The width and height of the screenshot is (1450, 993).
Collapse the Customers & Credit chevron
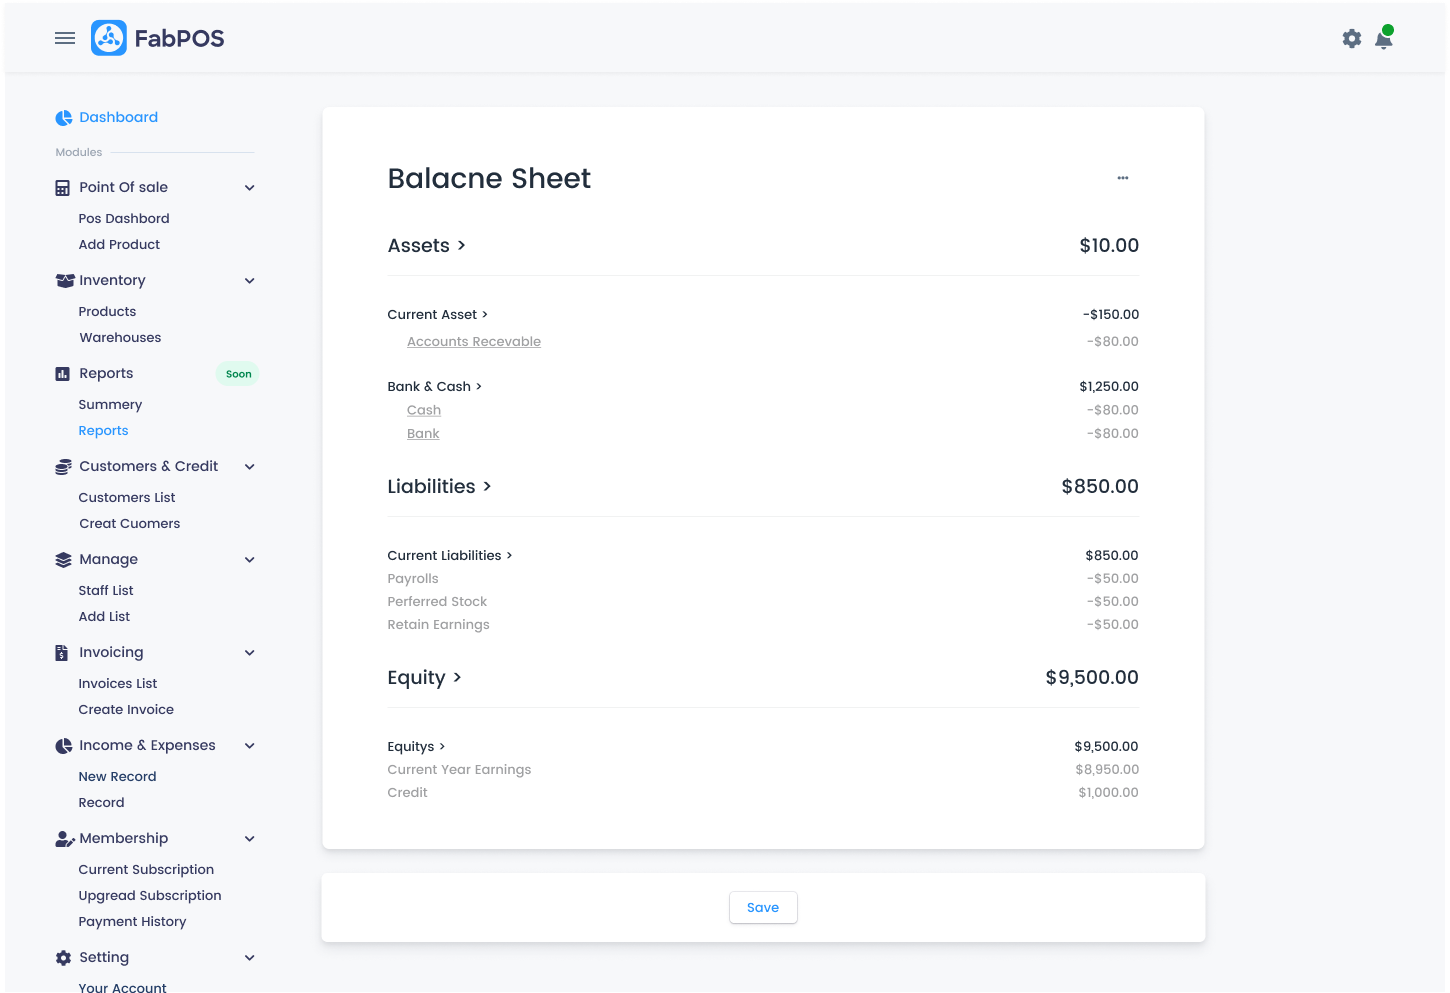pos(250,467)
